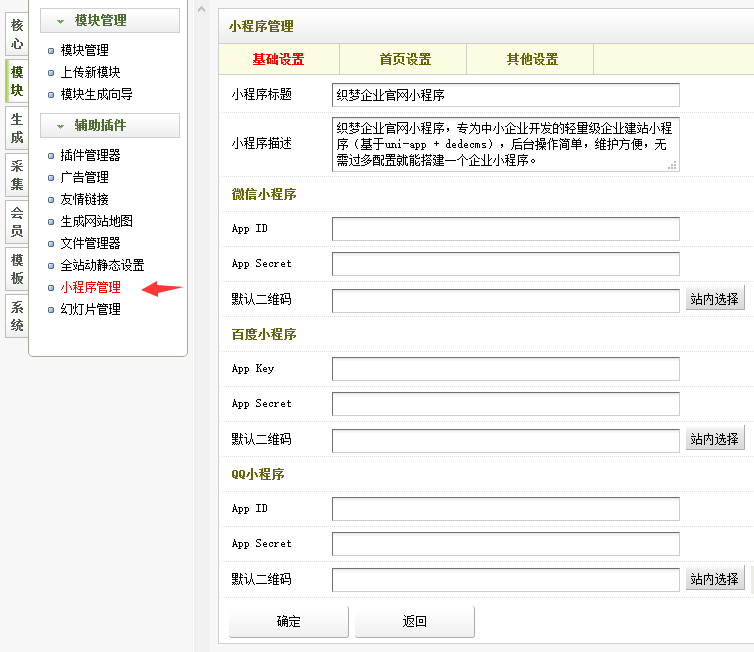754x652 pixels.
Task: Collapse the 辅助插件 section header
Action: click(109, 125)
